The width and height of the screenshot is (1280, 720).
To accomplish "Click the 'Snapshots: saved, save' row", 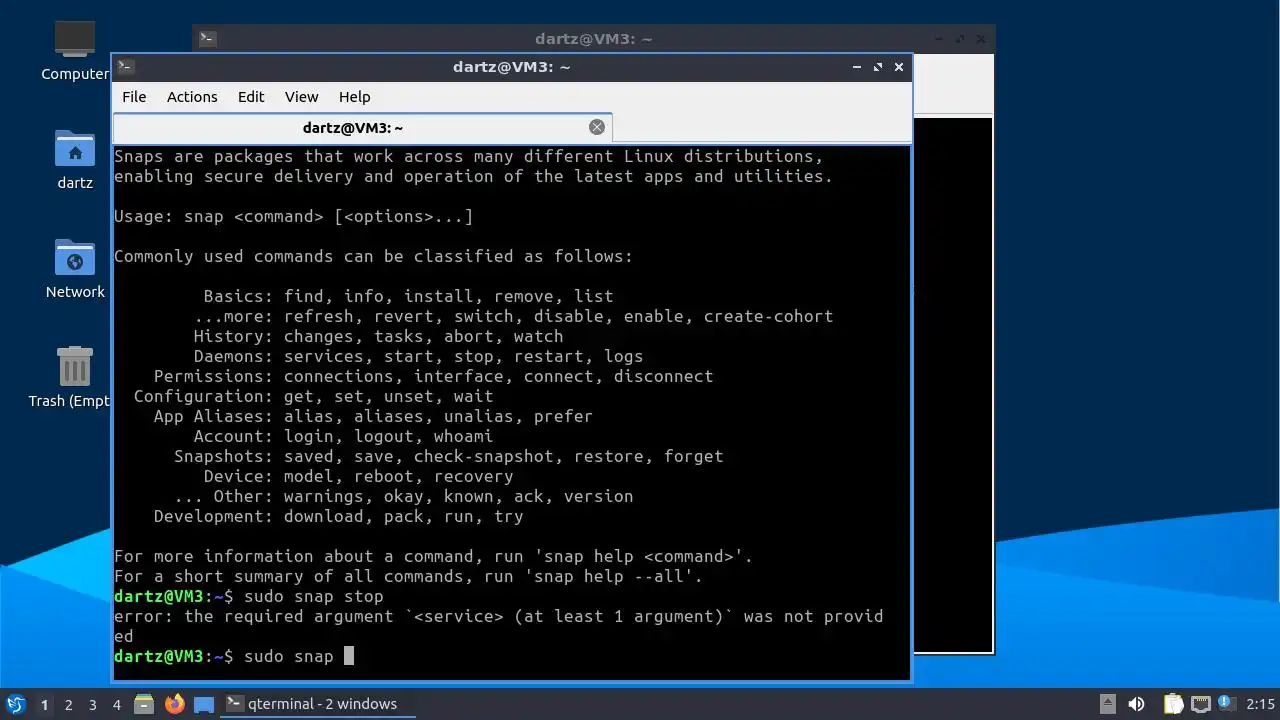I will coord(448,456).
